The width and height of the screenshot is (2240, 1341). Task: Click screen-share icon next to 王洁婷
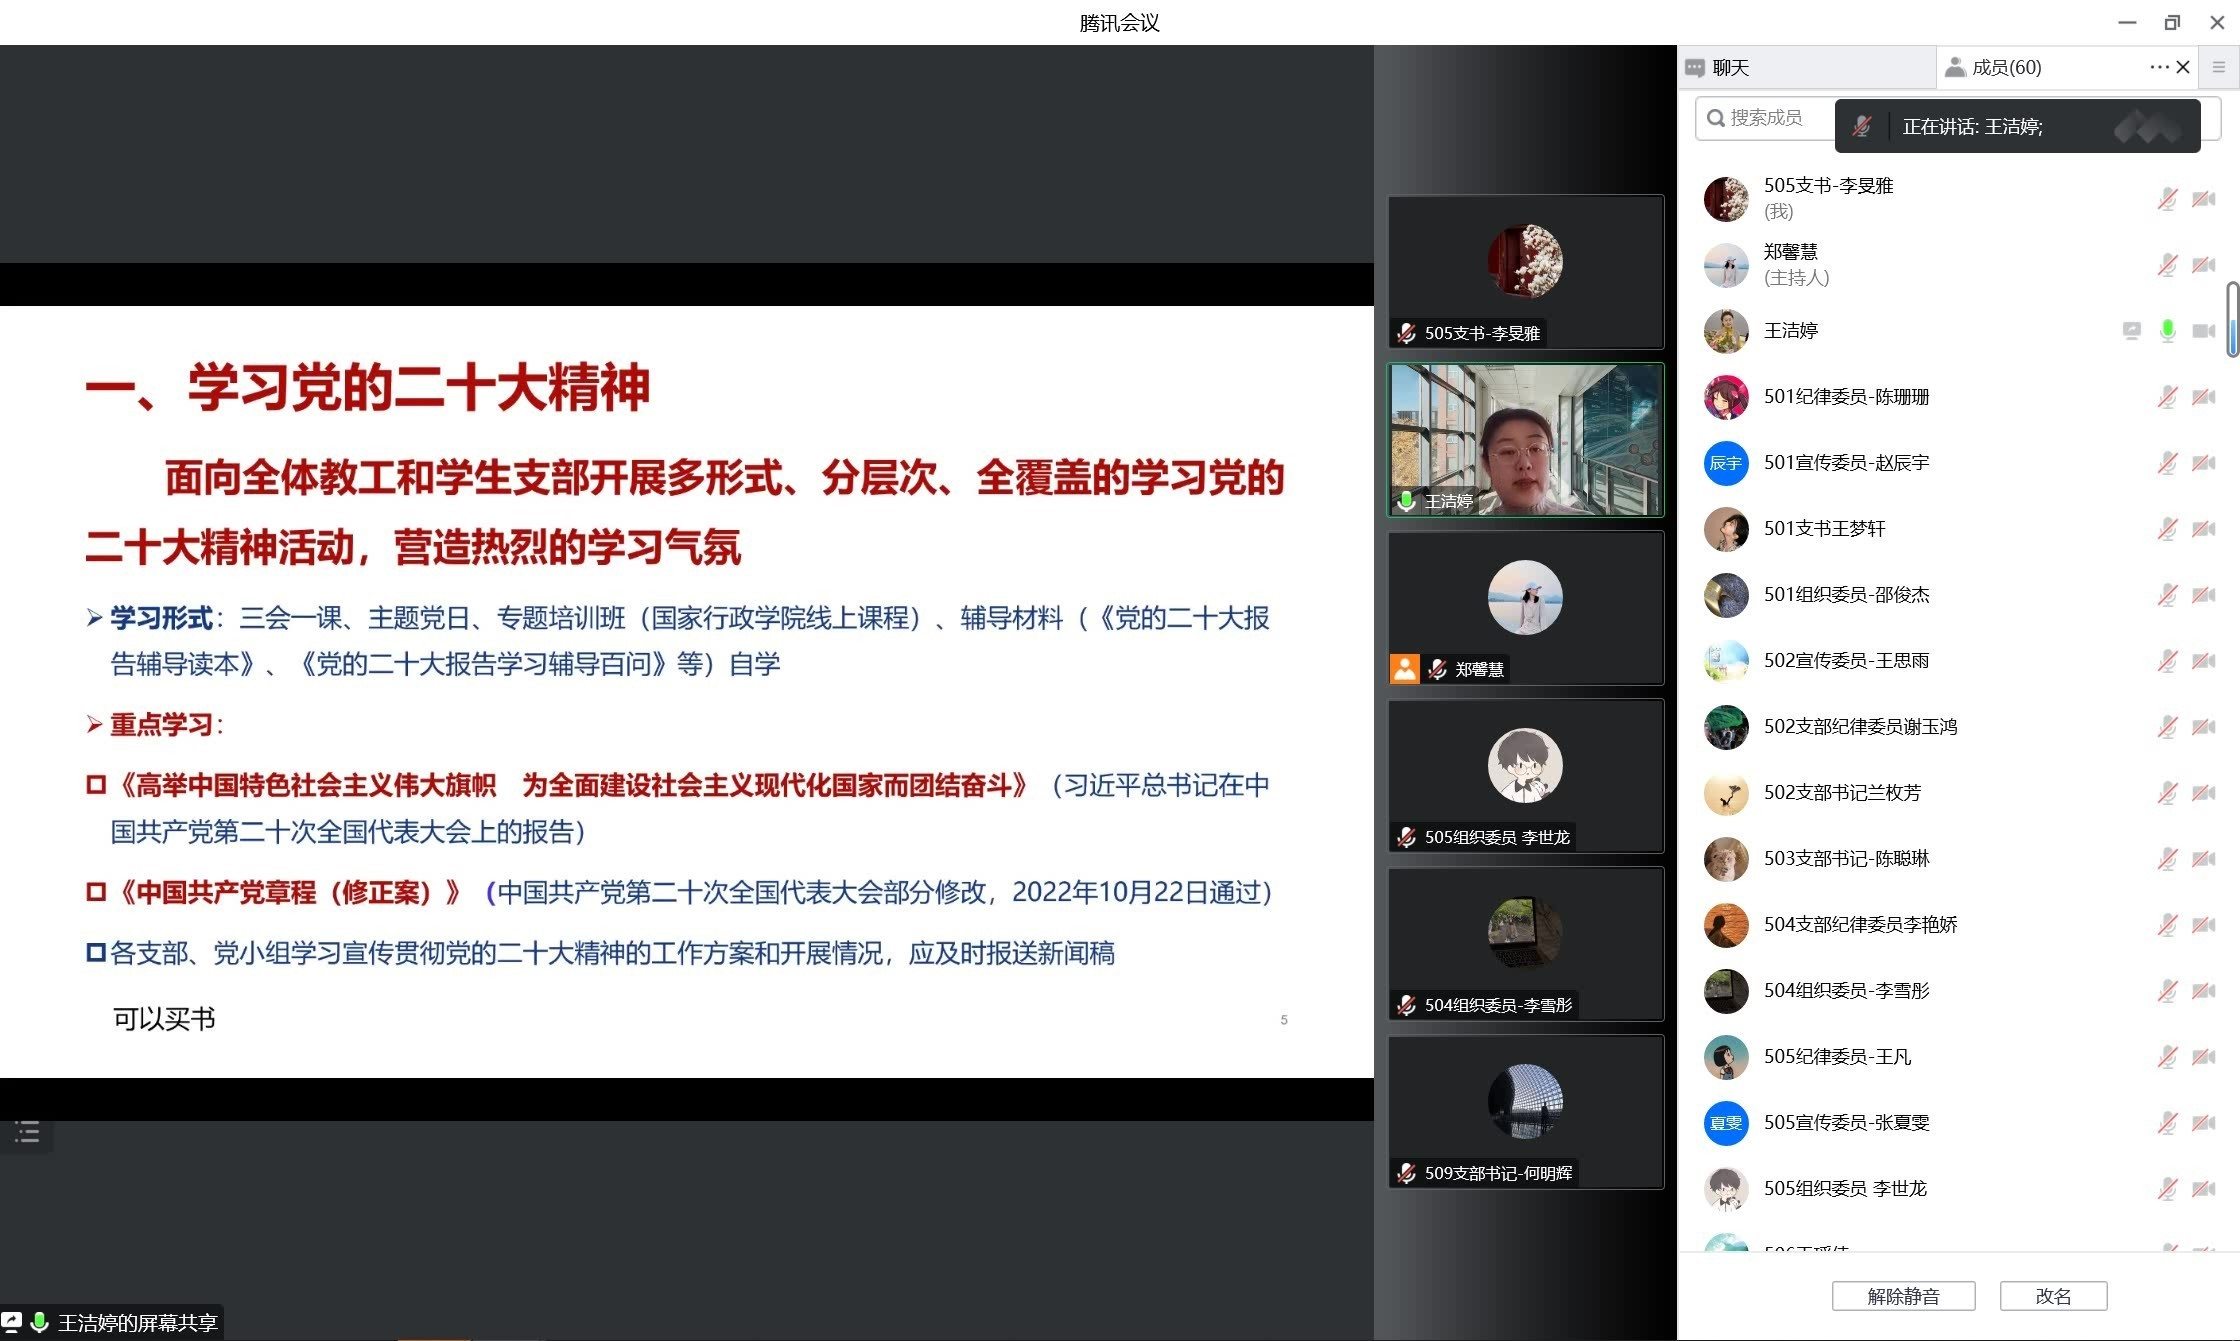click(2131, 331)
